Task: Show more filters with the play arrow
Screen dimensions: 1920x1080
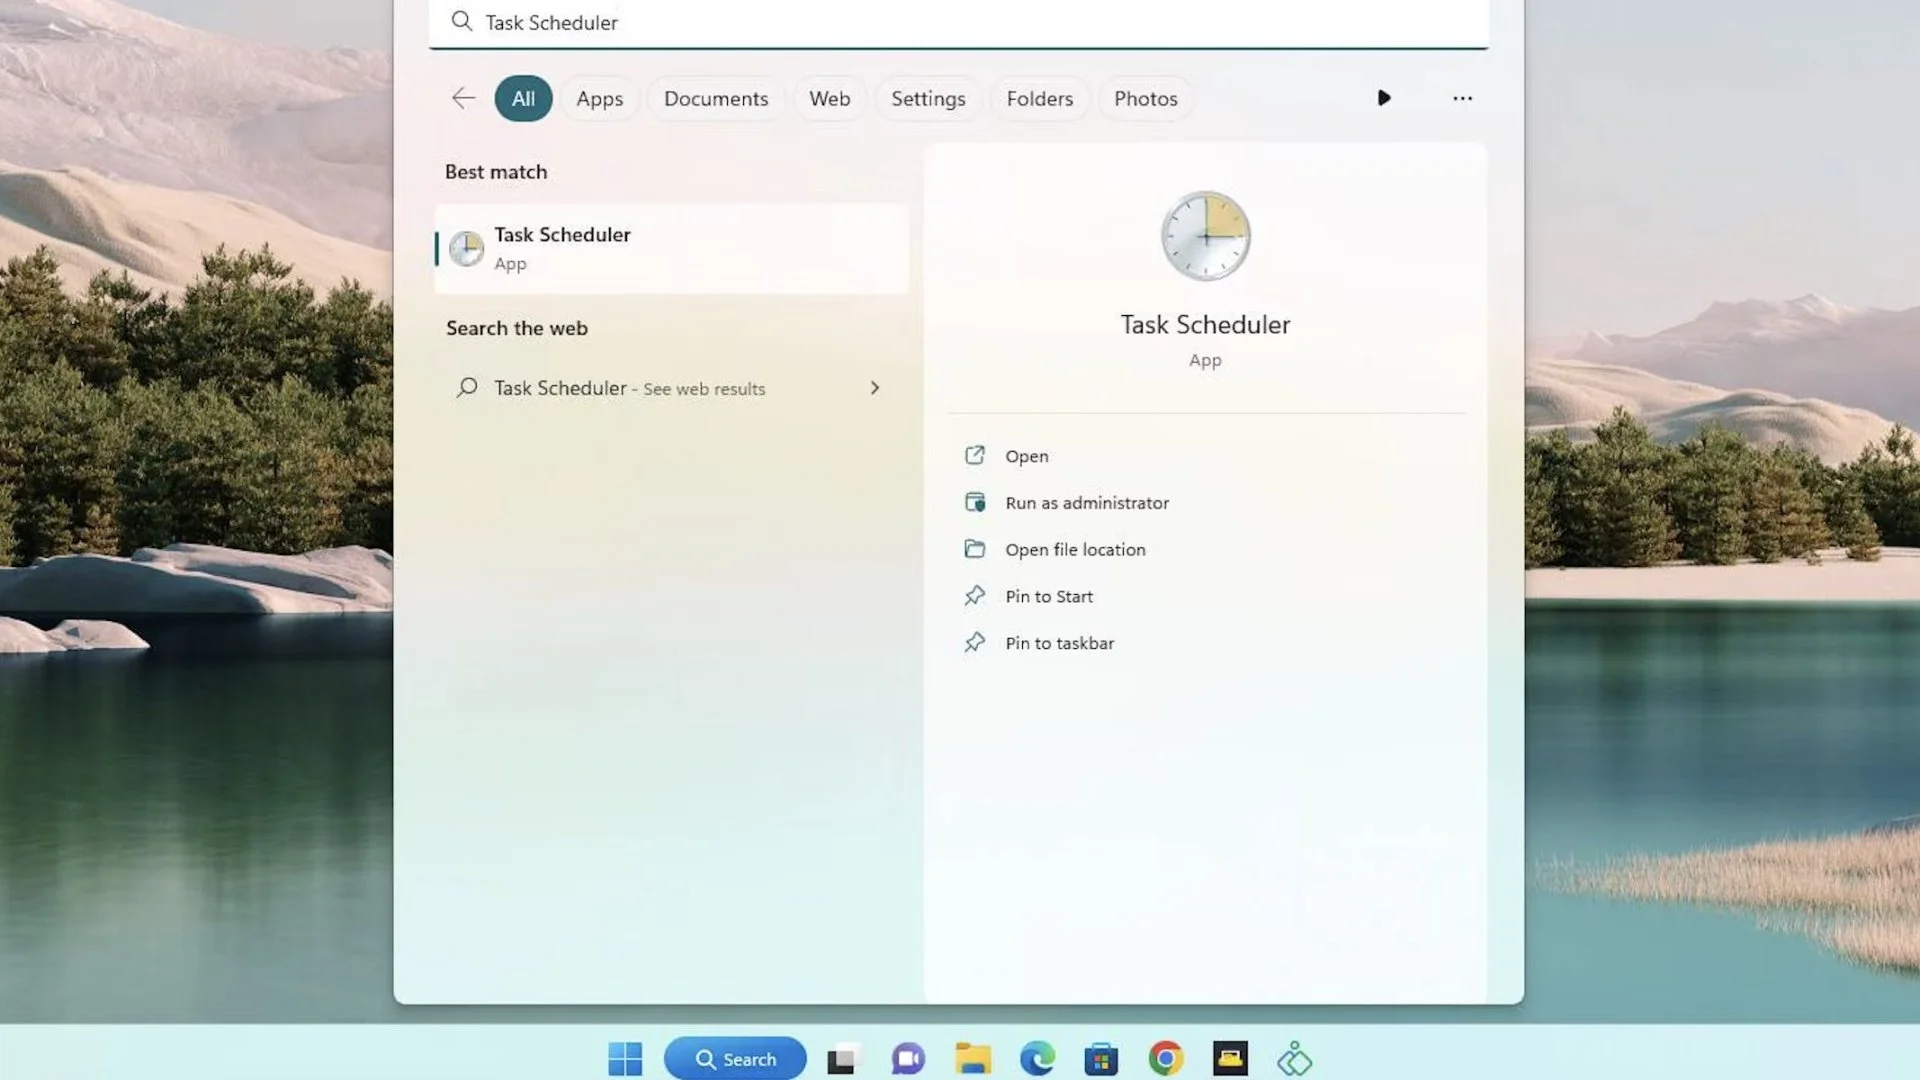Action: (1384, 98)
